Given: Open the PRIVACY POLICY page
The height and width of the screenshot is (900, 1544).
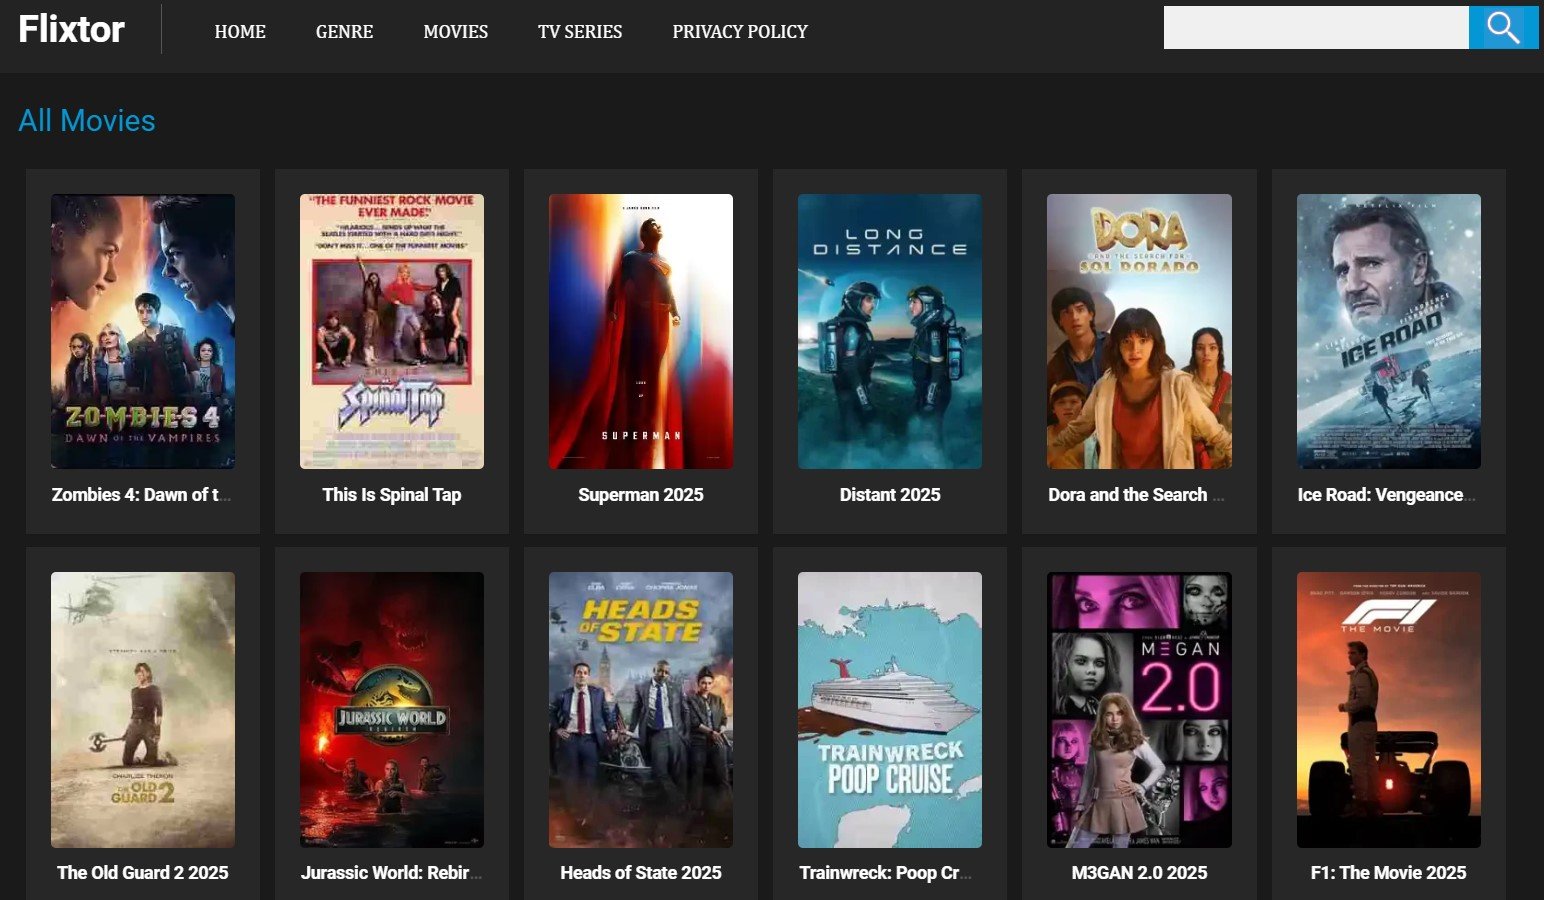Looking at the screenshot, I should (740, 32).
